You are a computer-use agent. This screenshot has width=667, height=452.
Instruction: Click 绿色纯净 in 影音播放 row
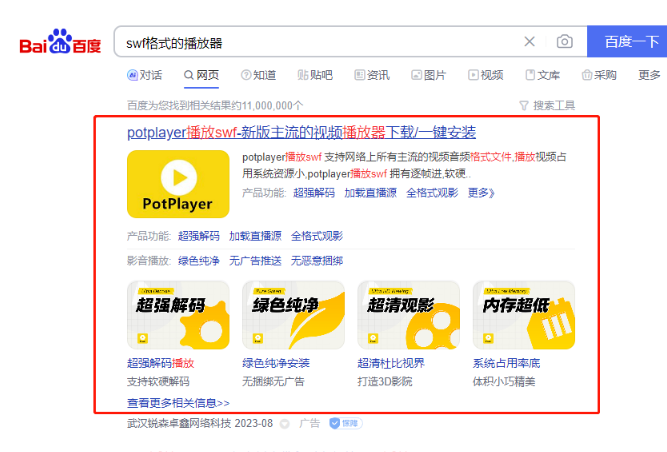pos(199,261)
